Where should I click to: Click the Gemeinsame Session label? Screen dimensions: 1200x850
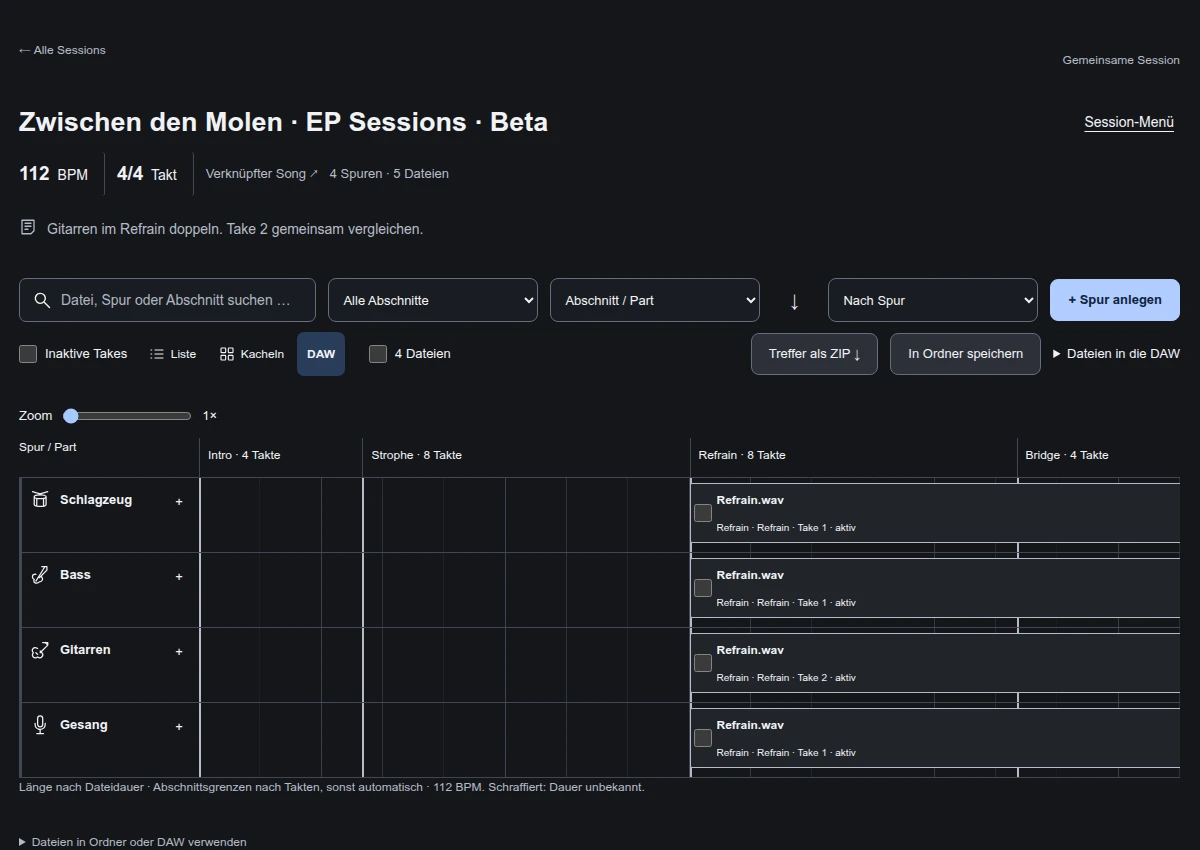(x=1121, y=60)
